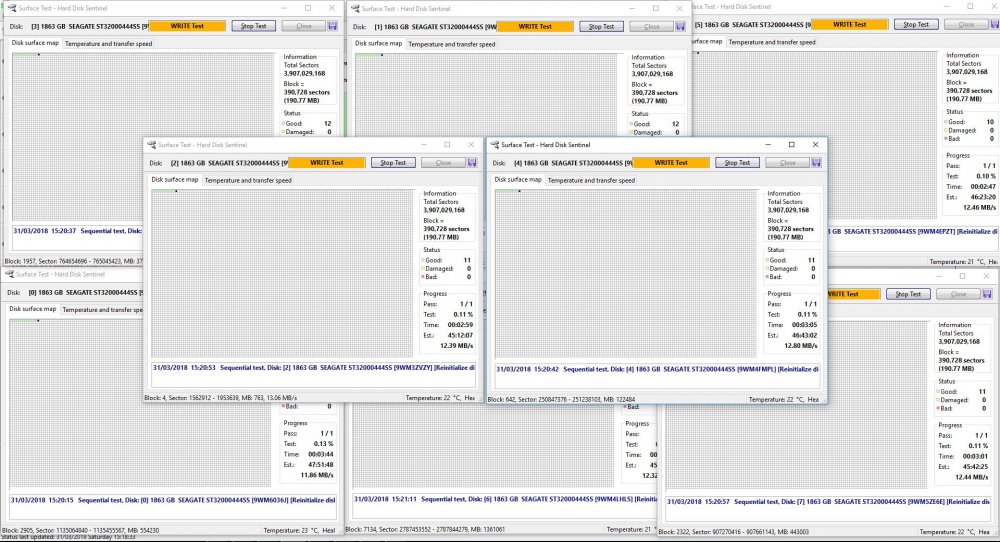Click Hard Disk Sentinel icon in Disk 1 title bar

(355, 9)
